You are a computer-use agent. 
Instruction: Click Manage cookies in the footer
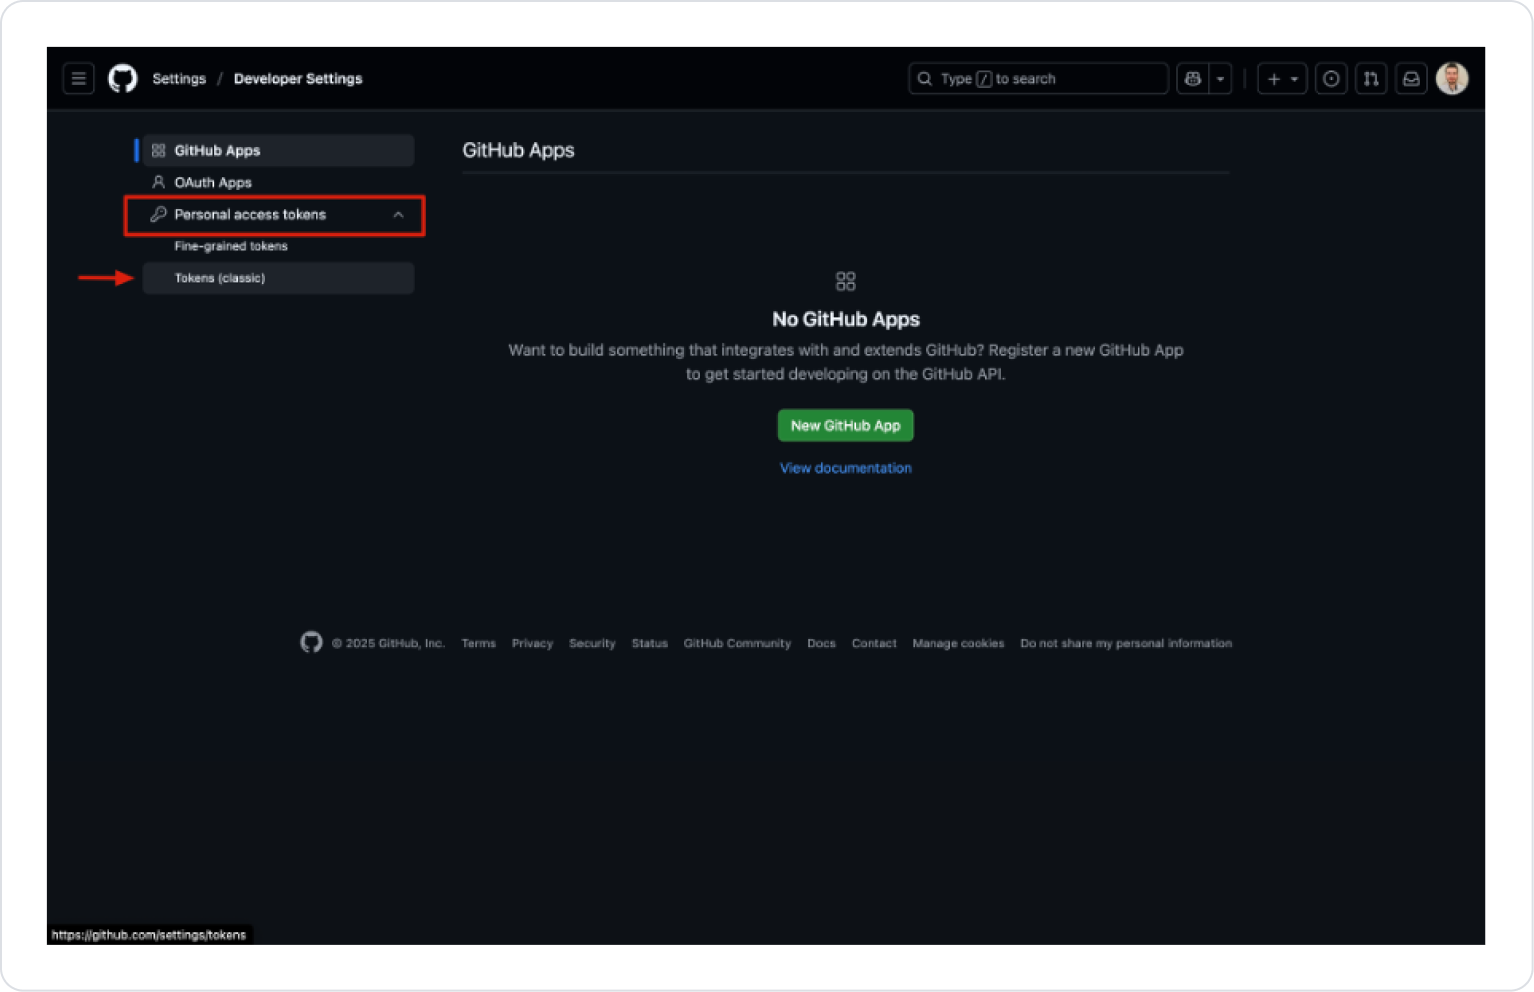[x=958, y=643]
